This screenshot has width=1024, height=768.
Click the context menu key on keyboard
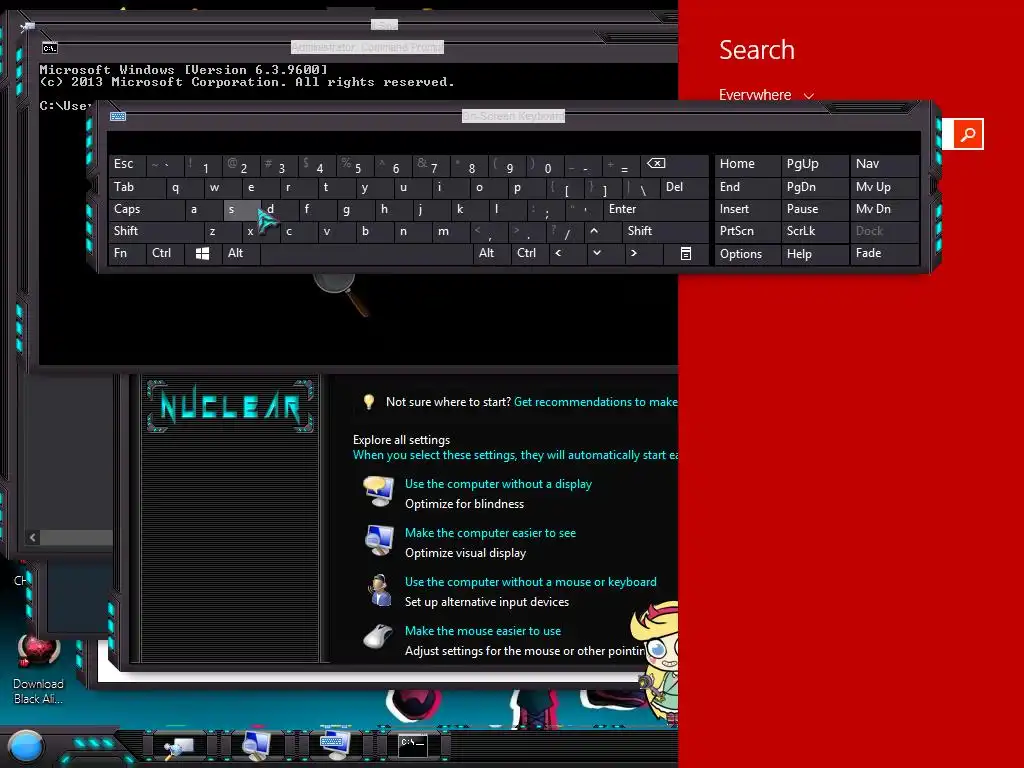tap(686, 253)
